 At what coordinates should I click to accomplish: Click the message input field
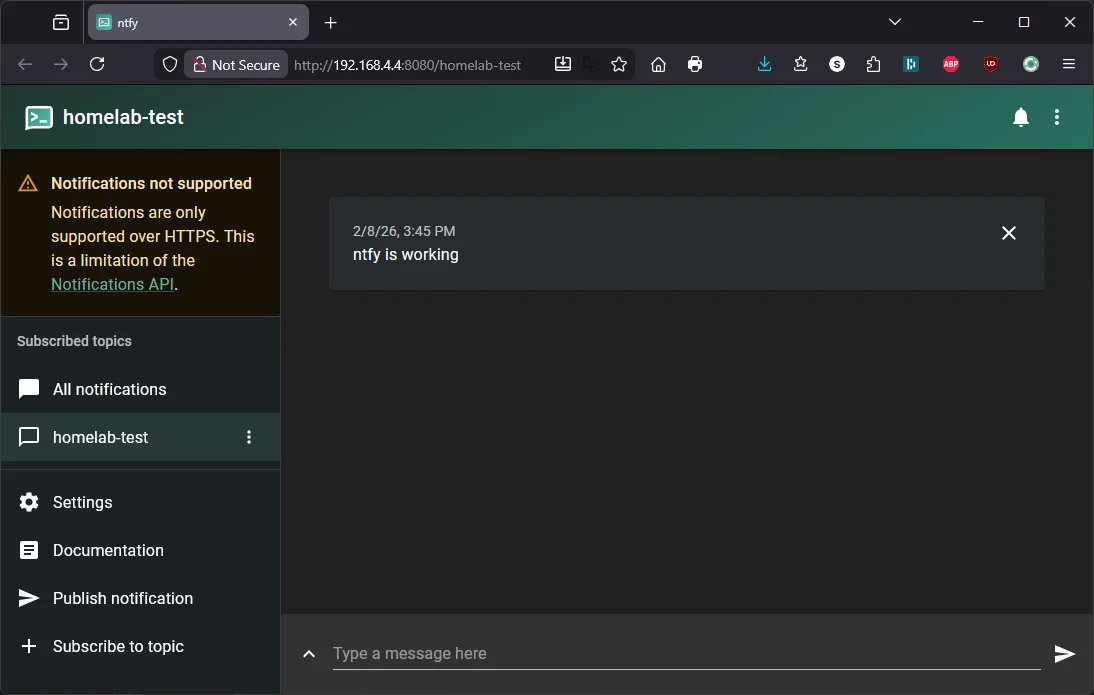pos(600,653)
